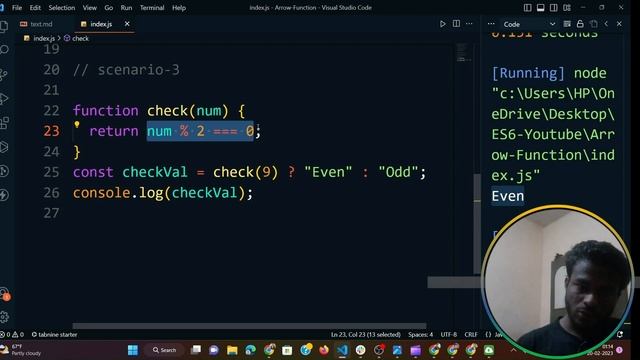Open the Extensions view

pyautogui.click(x=4, y=122)
